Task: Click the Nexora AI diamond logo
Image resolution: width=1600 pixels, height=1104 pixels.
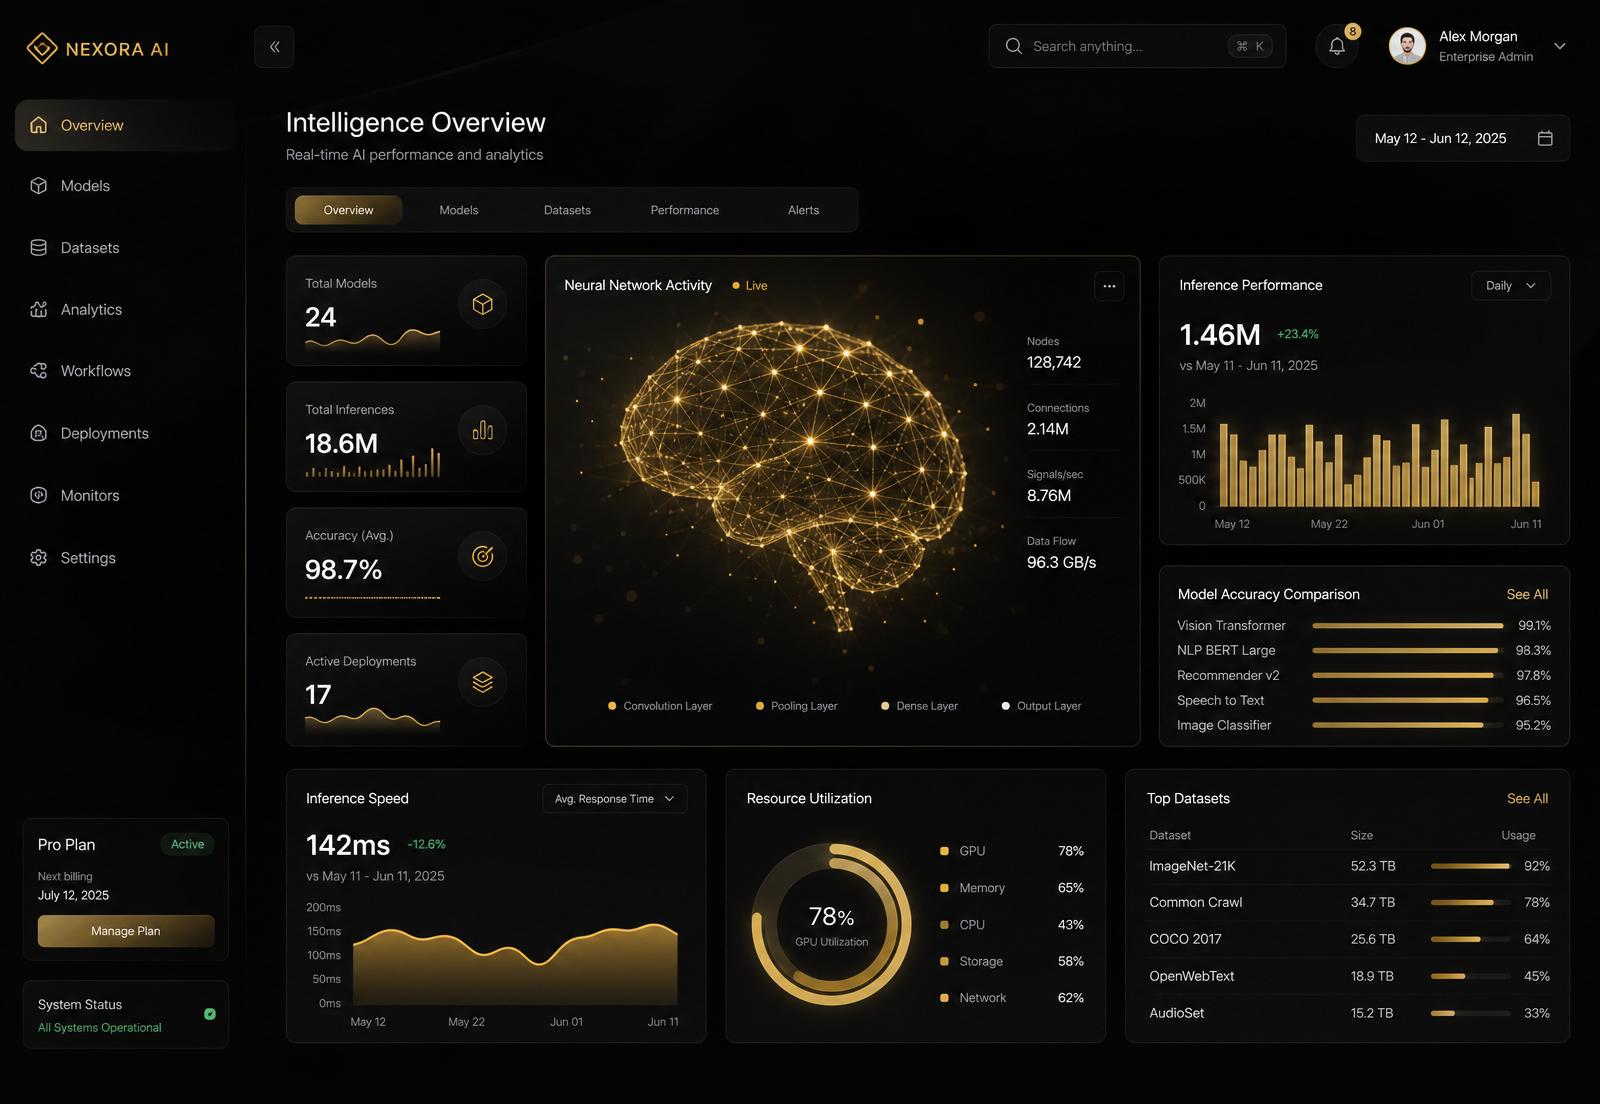Action: click(x=42, y=48)
